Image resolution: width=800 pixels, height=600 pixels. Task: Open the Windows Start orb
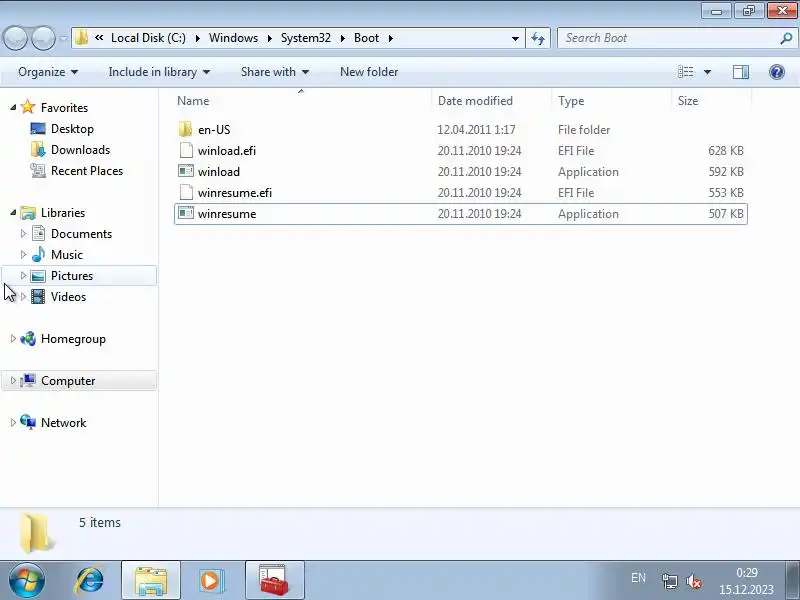point(26,580)
